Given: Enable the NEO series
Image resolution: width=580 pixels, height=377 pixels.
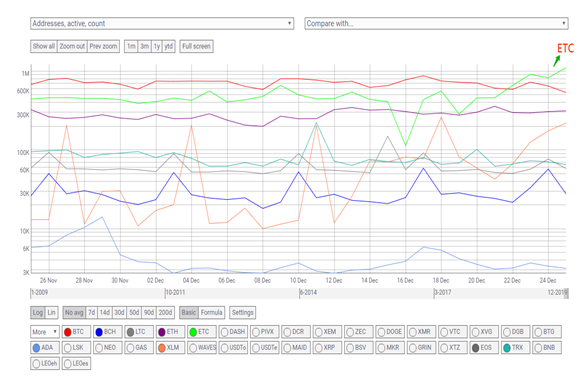Looking at the screenshot, I should [x=108, y=348].
